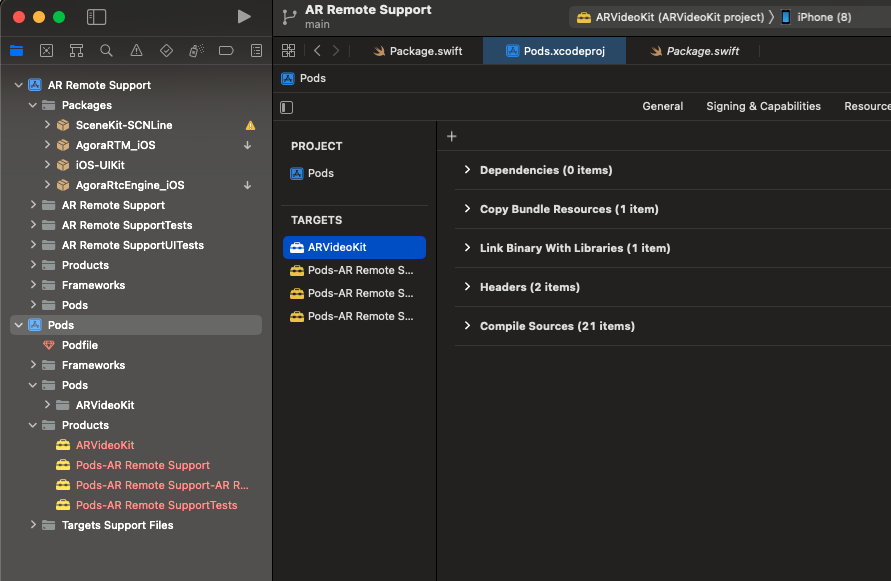Click the AgoraRtcEngine_iOS download arrow
This screenshot has height=581, width=891.
pyautogui.click(x=248, y=185)
